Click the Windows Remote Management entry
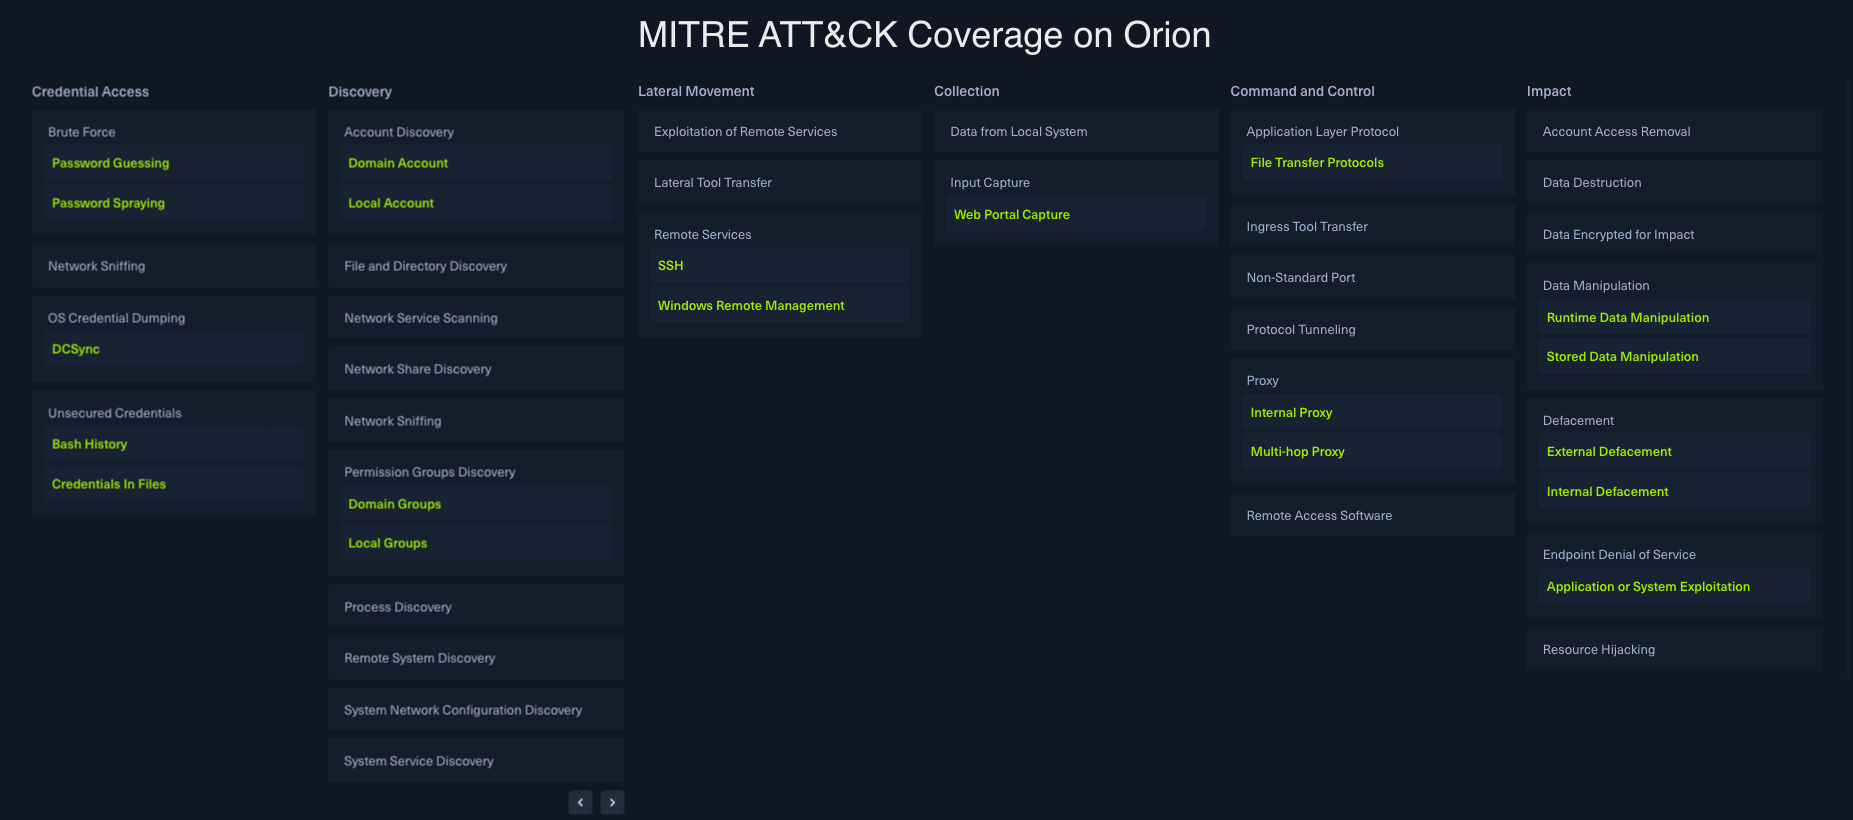 coord(751,306)
